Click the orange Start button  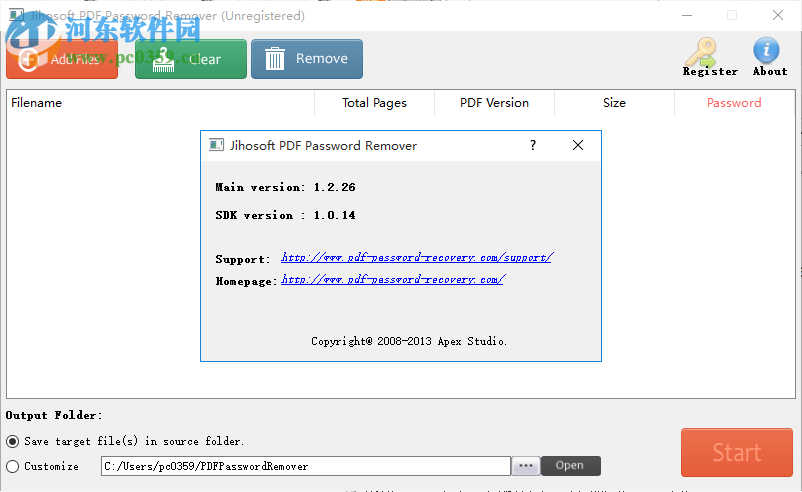pyautogui.click(x=737, y=452)
